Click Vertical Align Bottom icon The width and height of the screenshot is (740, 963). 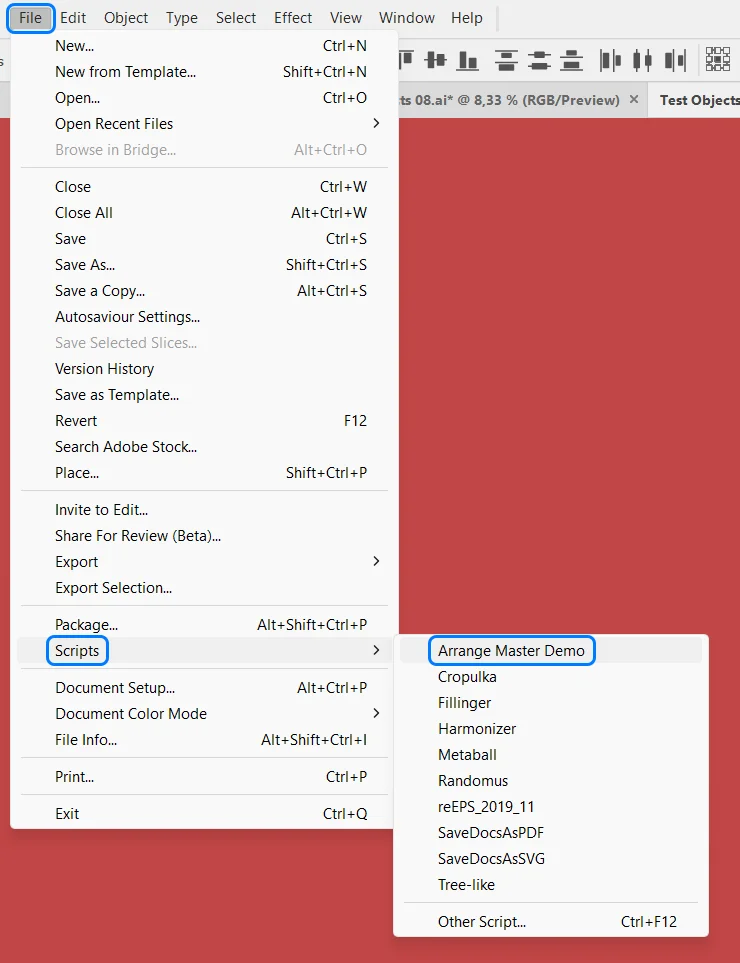[470, 60]
